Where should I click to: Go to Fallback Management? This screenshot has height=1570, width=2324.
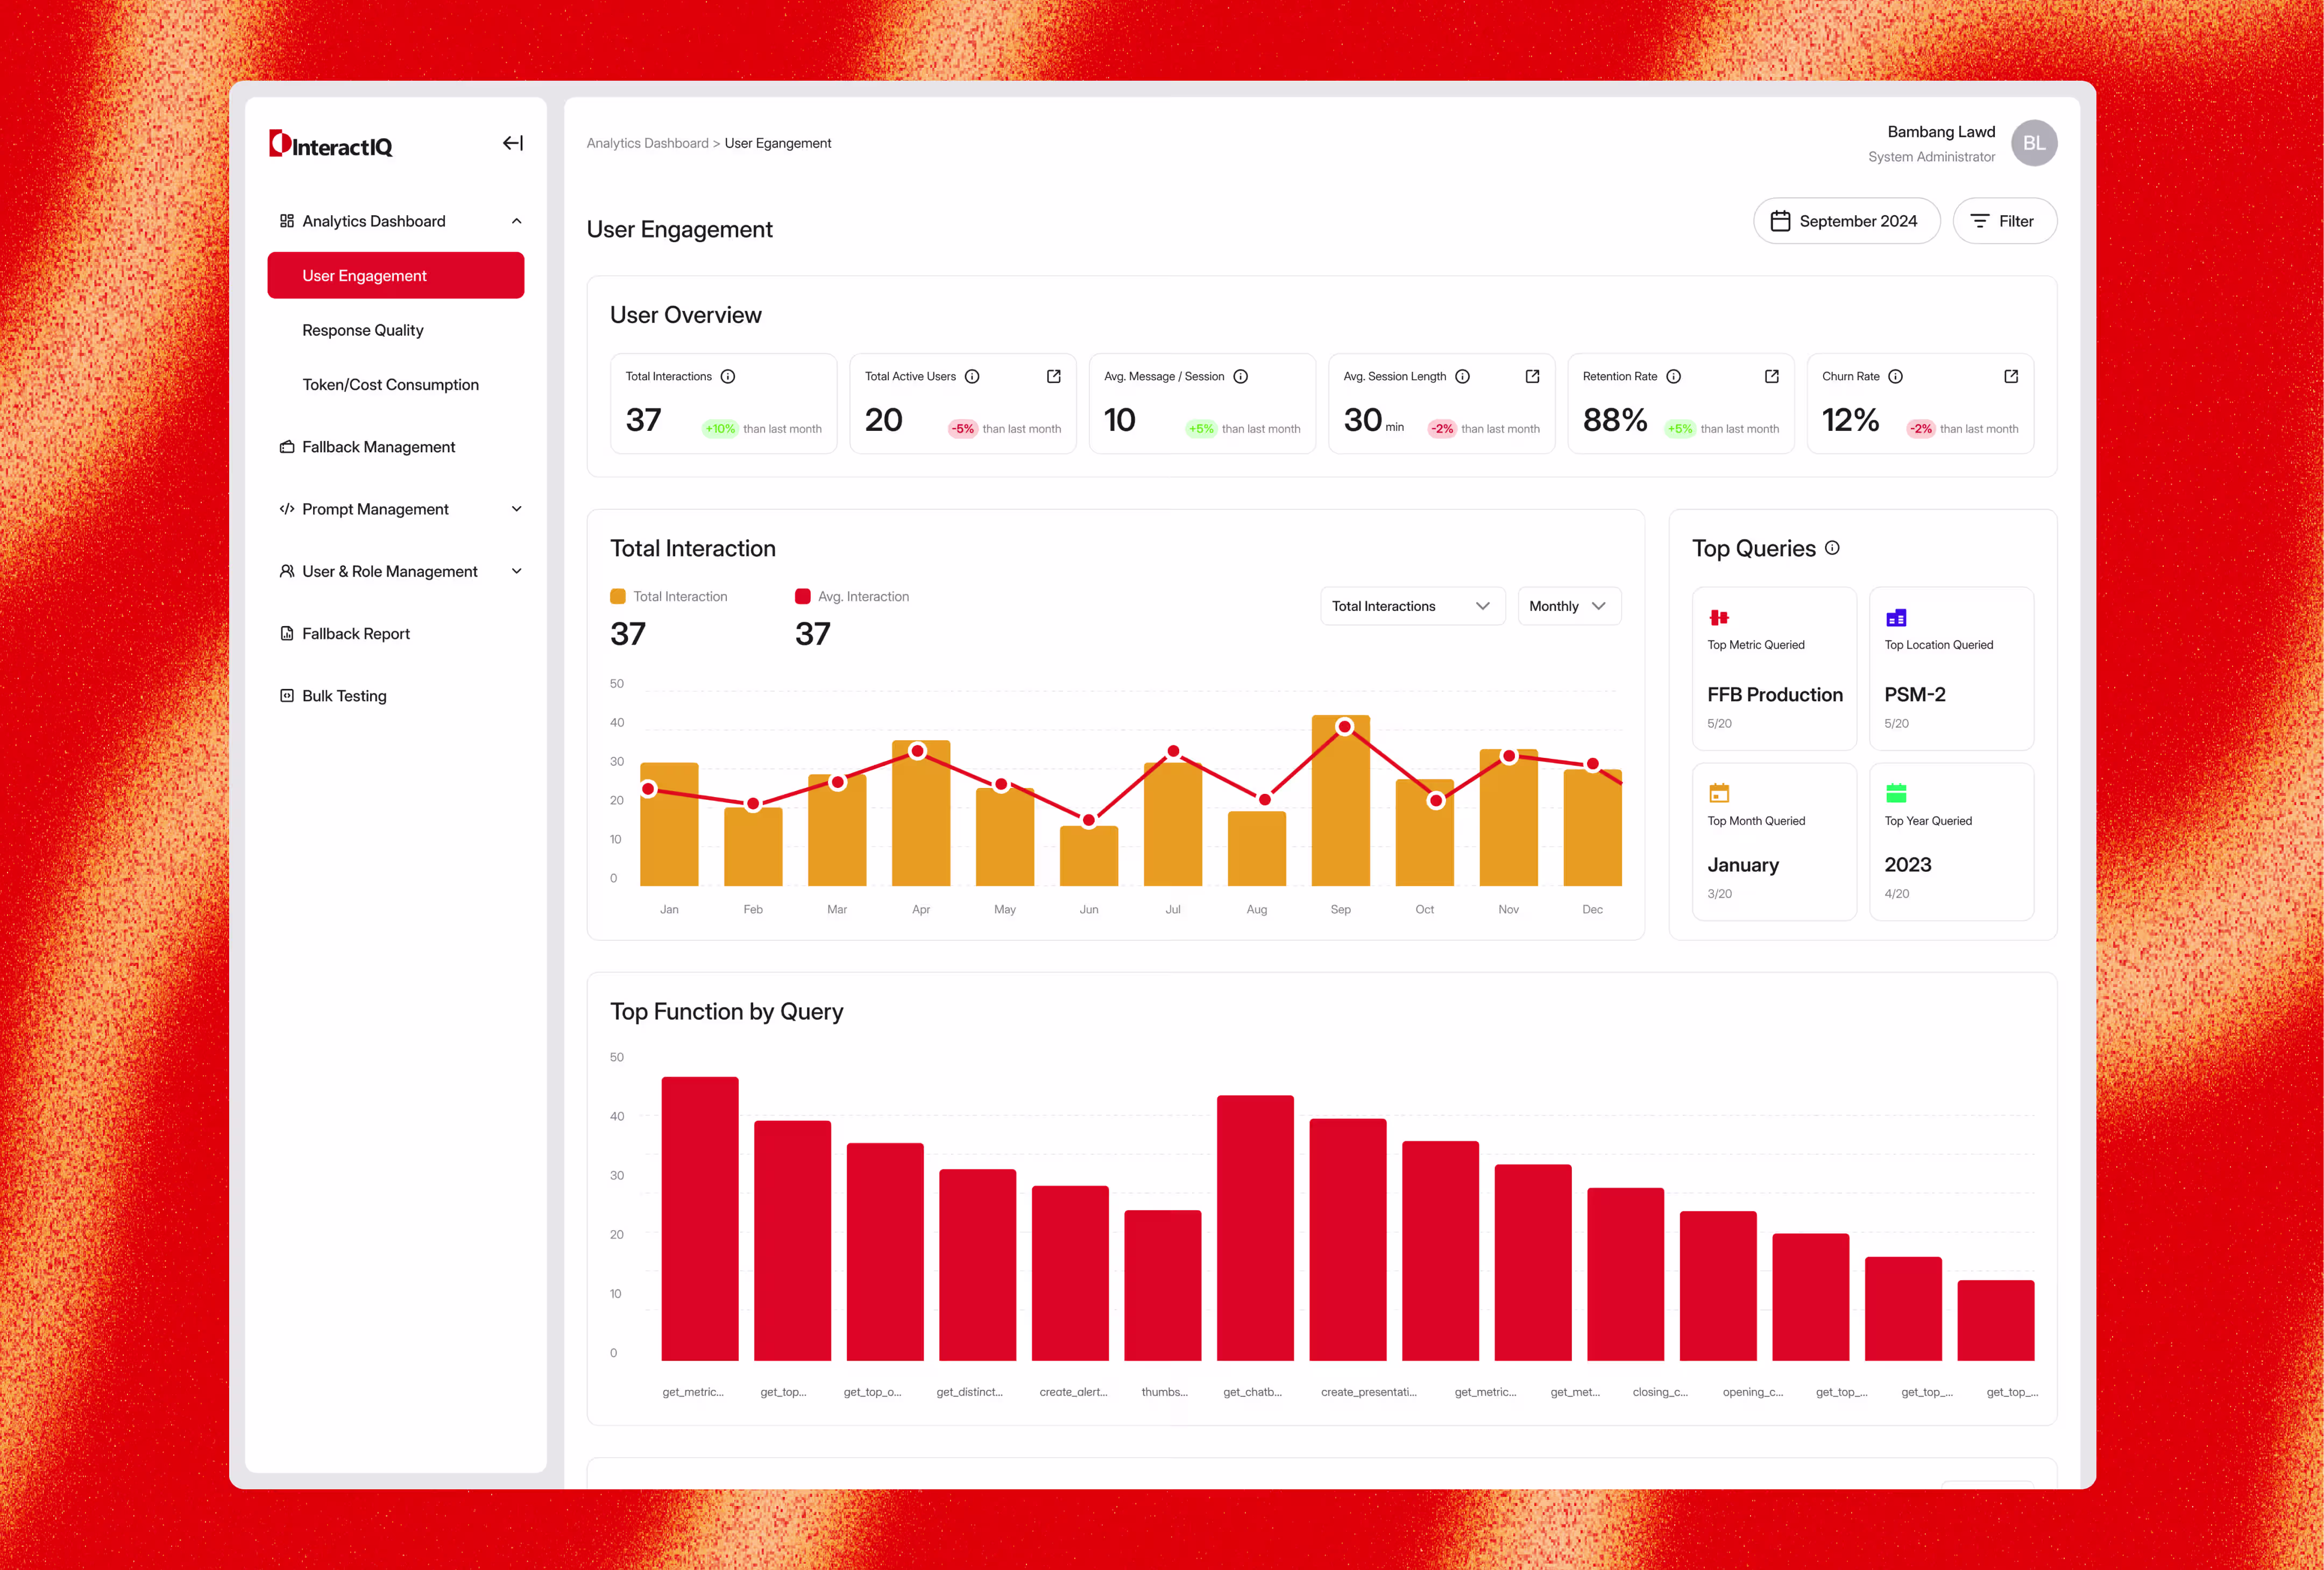click(378, 447)
